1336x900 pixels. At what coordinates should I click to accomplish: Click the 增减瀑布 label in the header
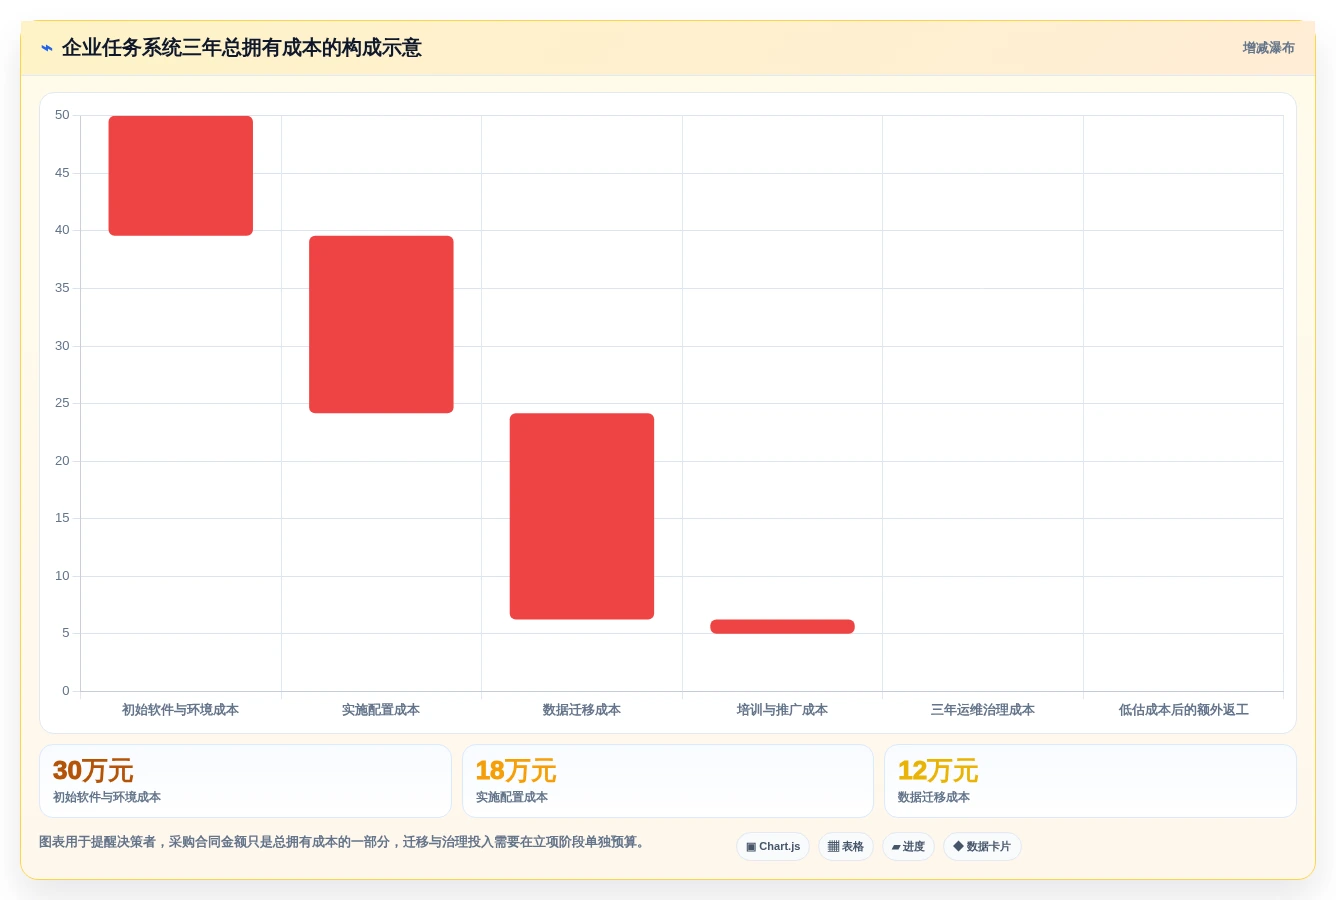coord(1268,48)
